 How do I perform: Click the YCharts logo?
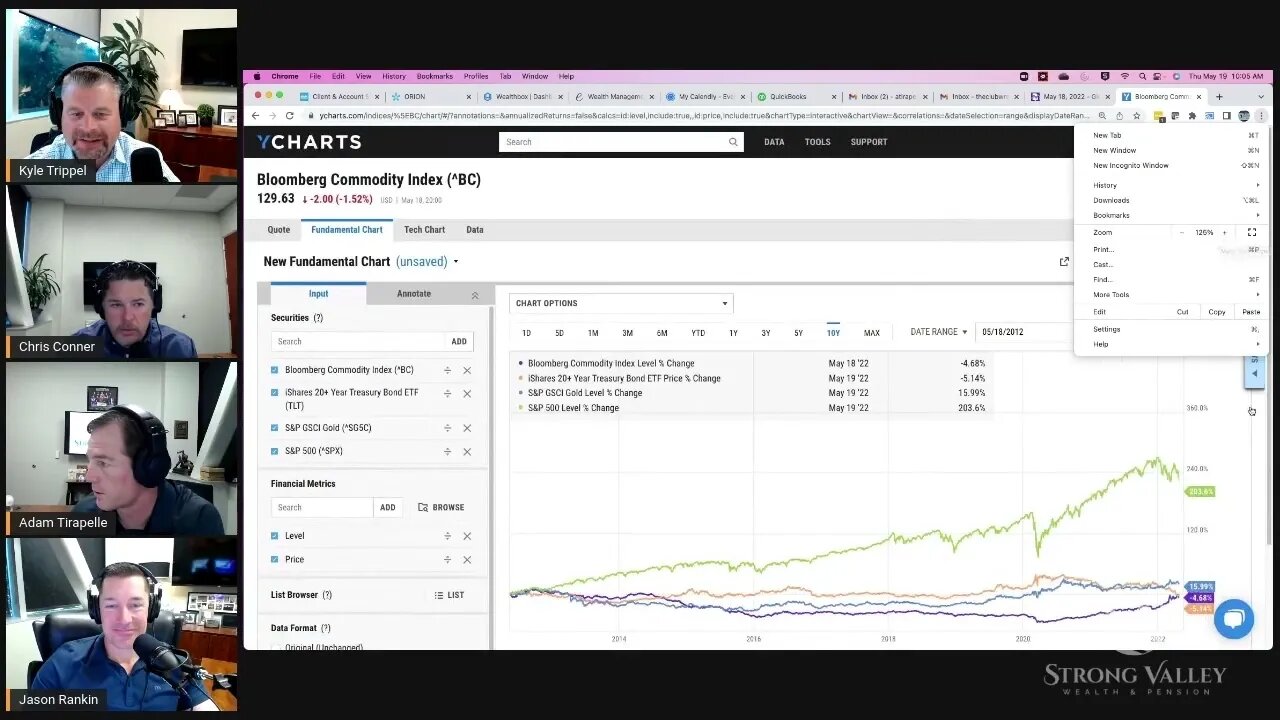(x=309, y=142)
